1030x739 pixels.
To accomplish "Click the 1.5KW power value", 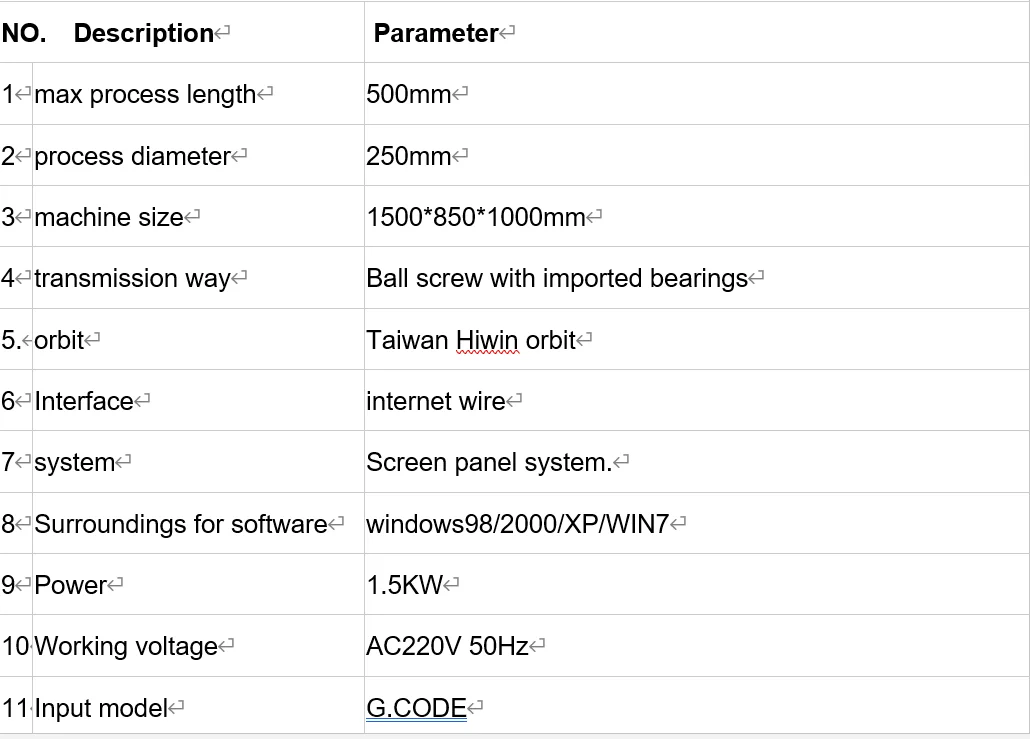I will tap(405, 585).
